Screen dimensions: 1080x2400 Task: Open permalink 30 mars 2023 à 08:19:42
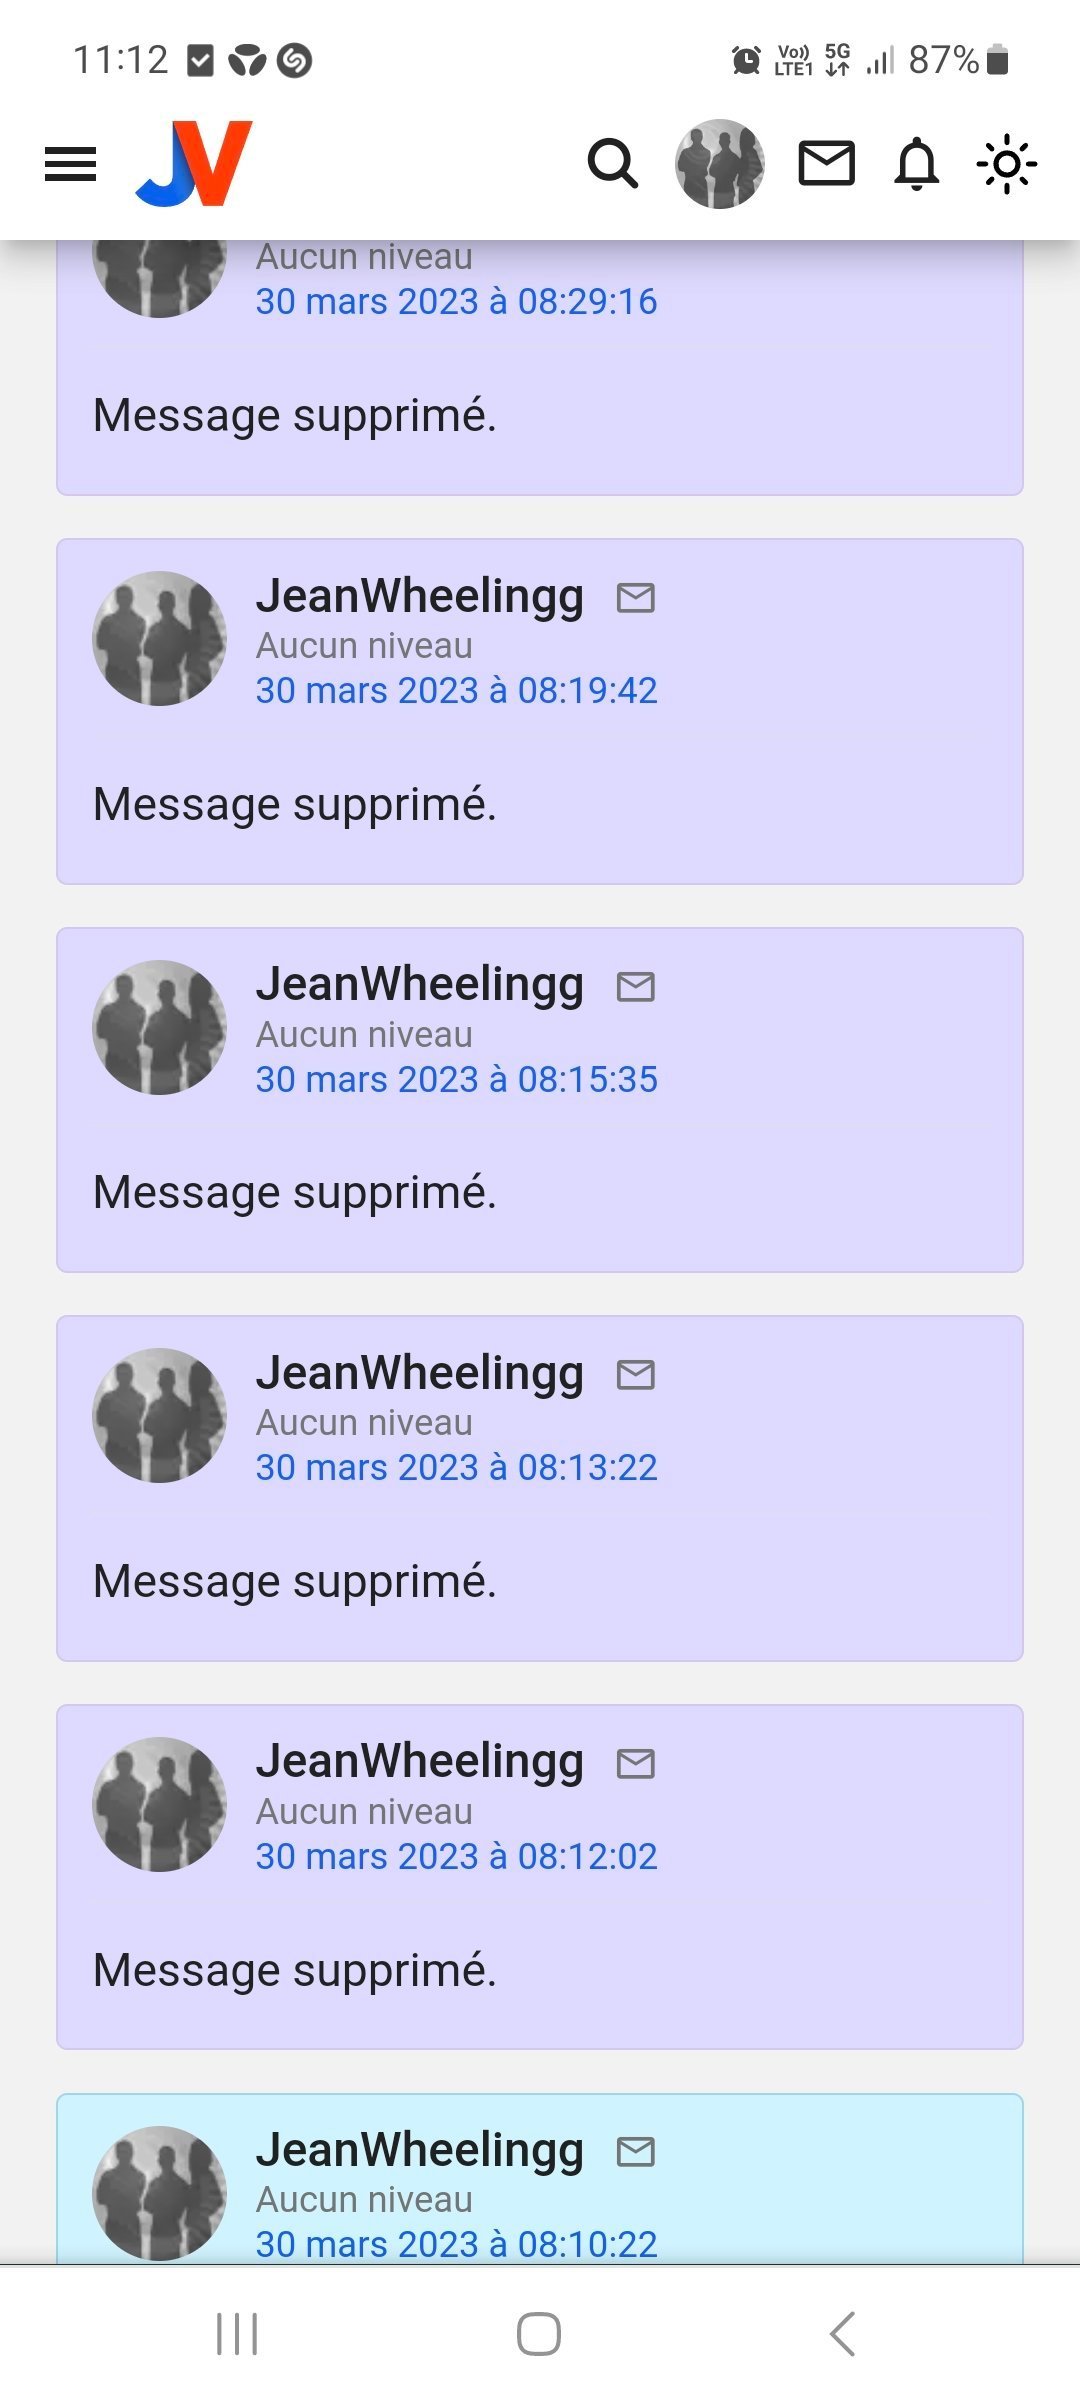(x=456, y=691)
